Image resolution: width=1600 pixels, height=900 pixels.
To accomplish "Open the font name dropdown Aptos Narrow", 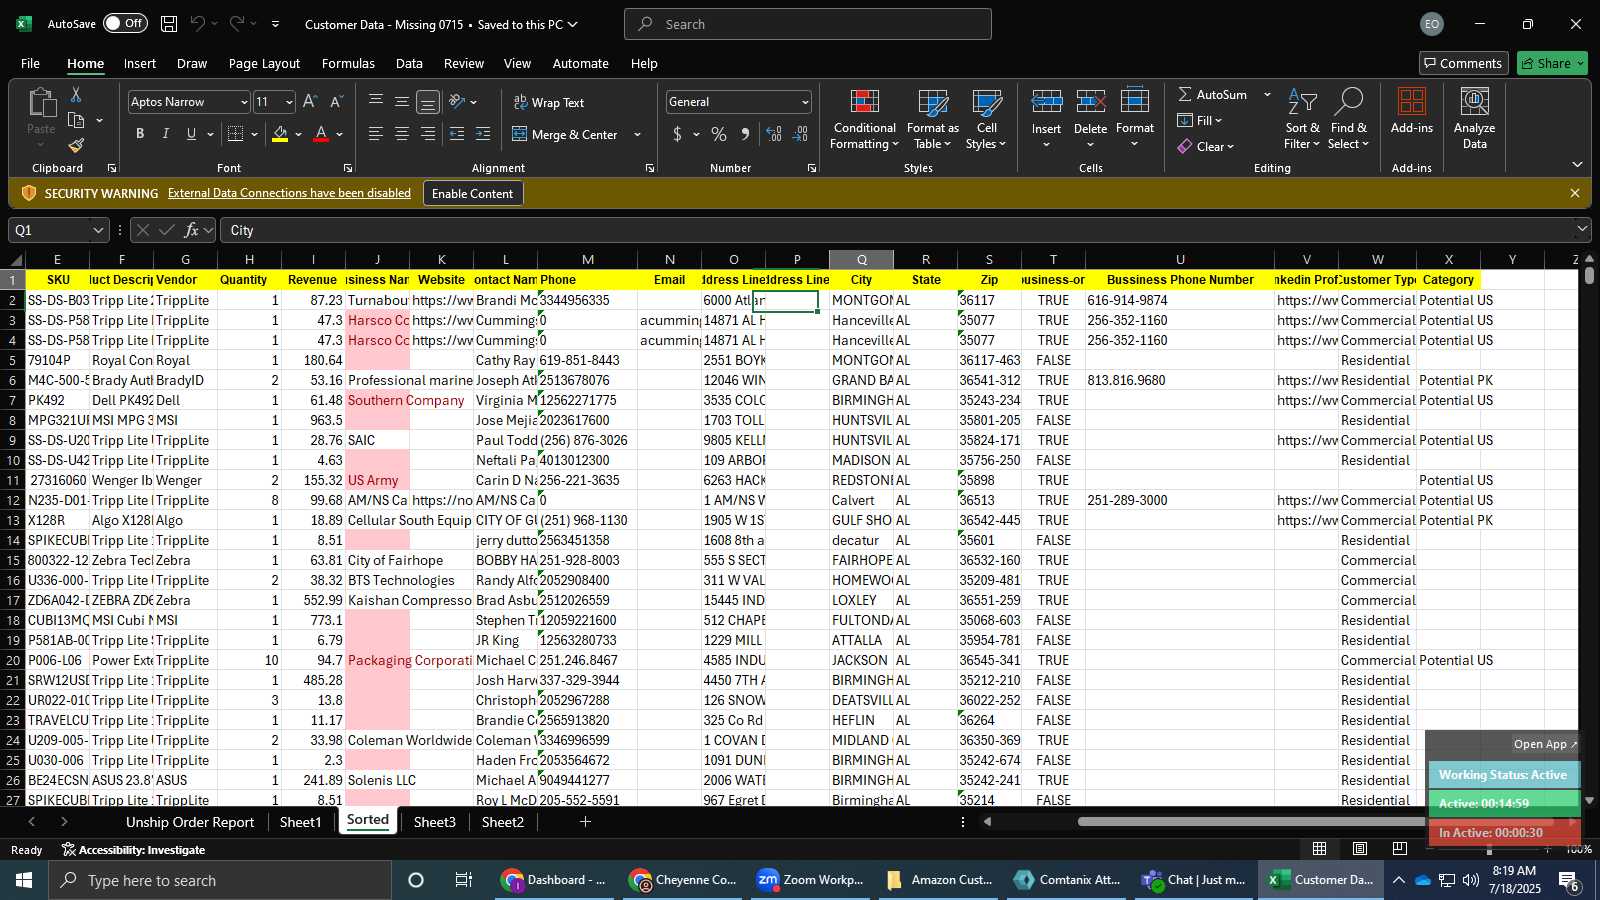I will coord(243,102).
